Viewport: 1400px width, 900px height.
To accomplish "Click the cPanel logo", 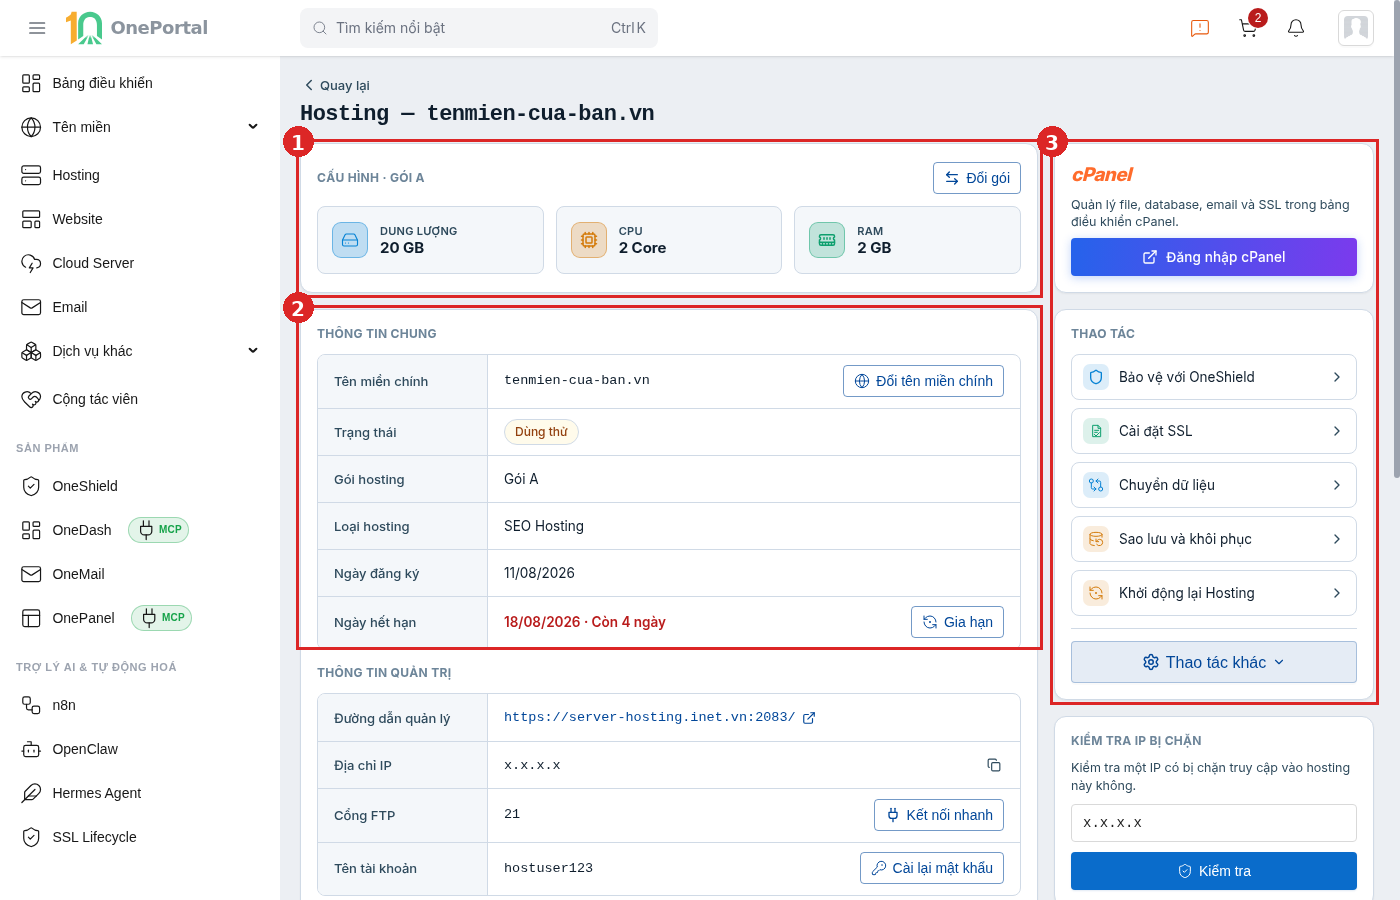I will pos(1102,174).
